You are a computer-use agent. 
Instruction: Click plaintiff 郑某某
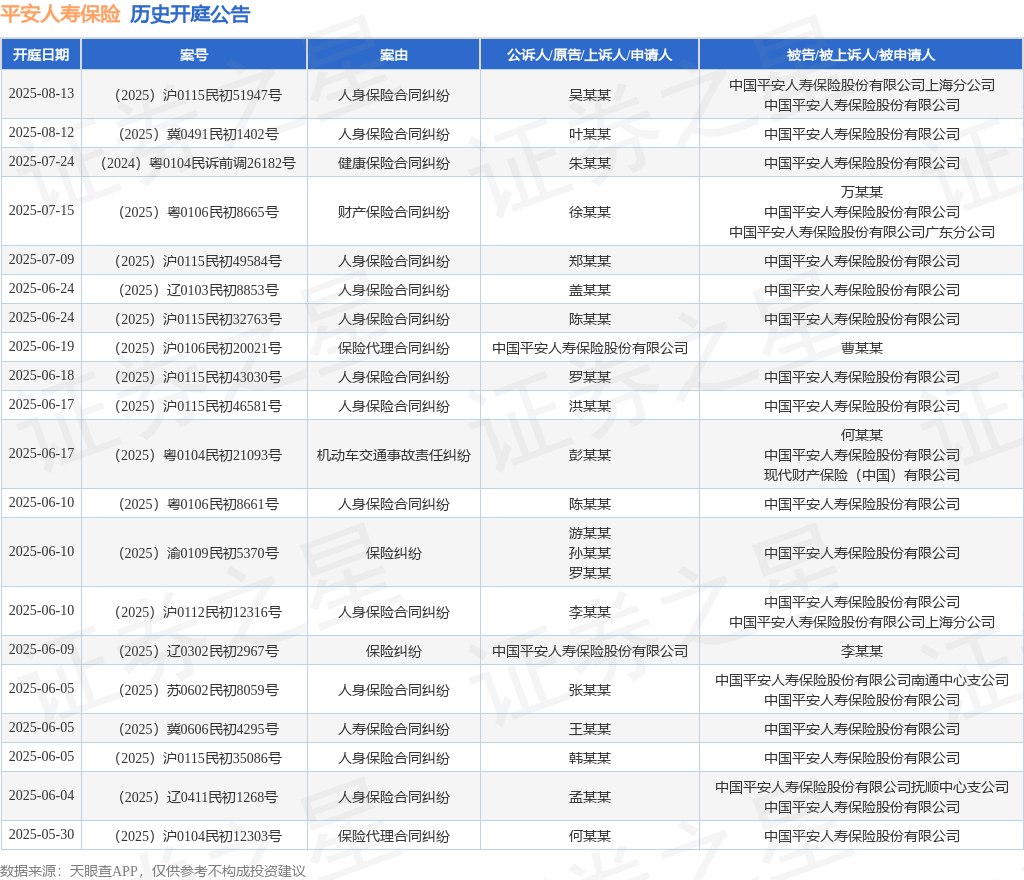point(590,261)
